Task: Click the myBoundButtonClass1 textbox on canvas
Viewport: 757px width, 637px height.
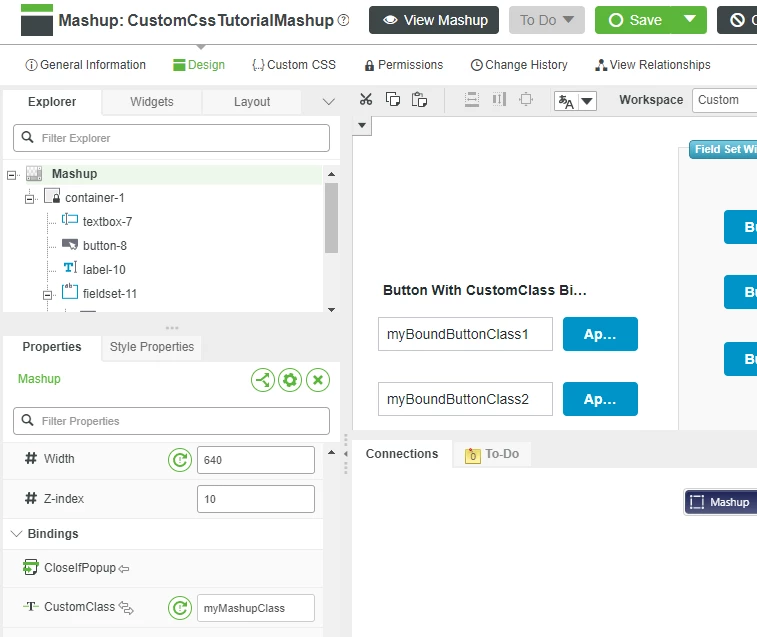Action: tap(465, 334)
